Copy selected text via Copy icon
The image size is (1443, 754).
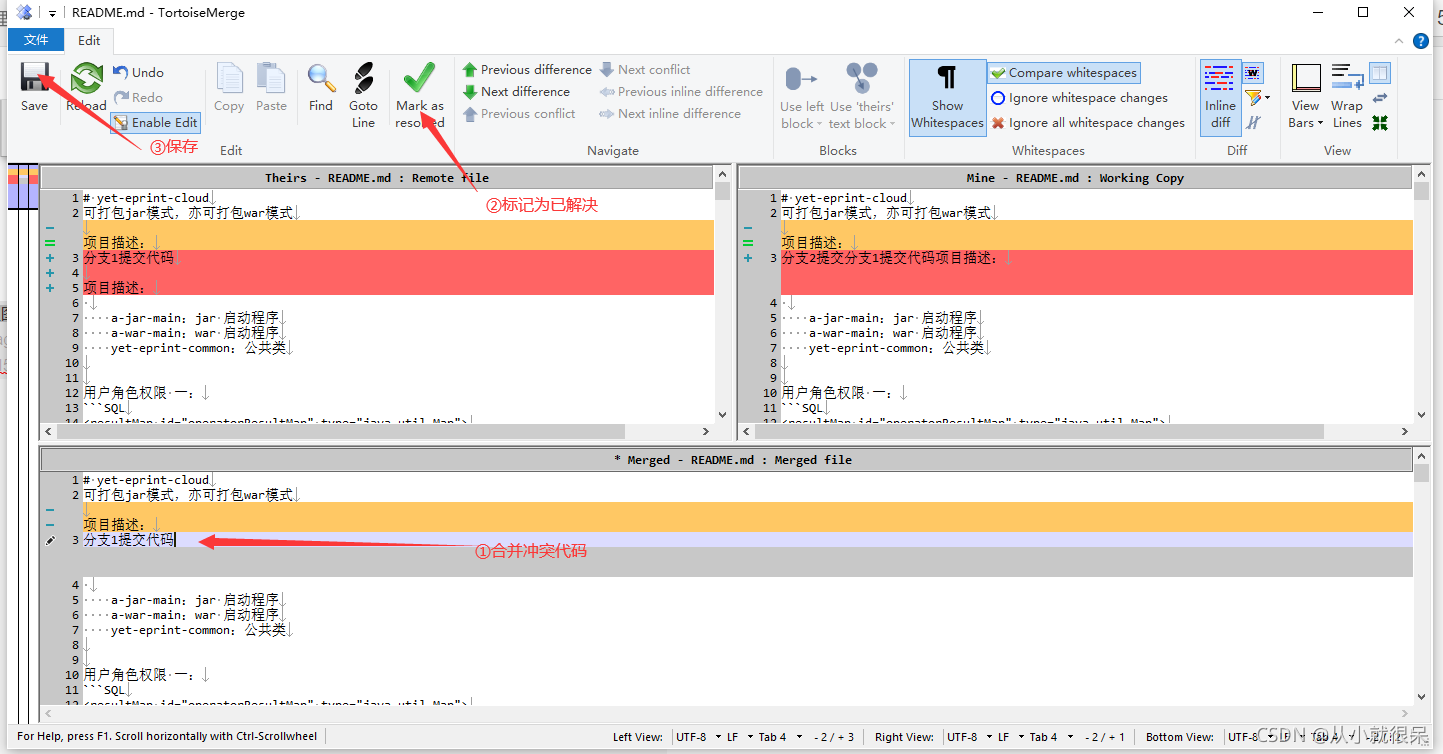point(229,87)
